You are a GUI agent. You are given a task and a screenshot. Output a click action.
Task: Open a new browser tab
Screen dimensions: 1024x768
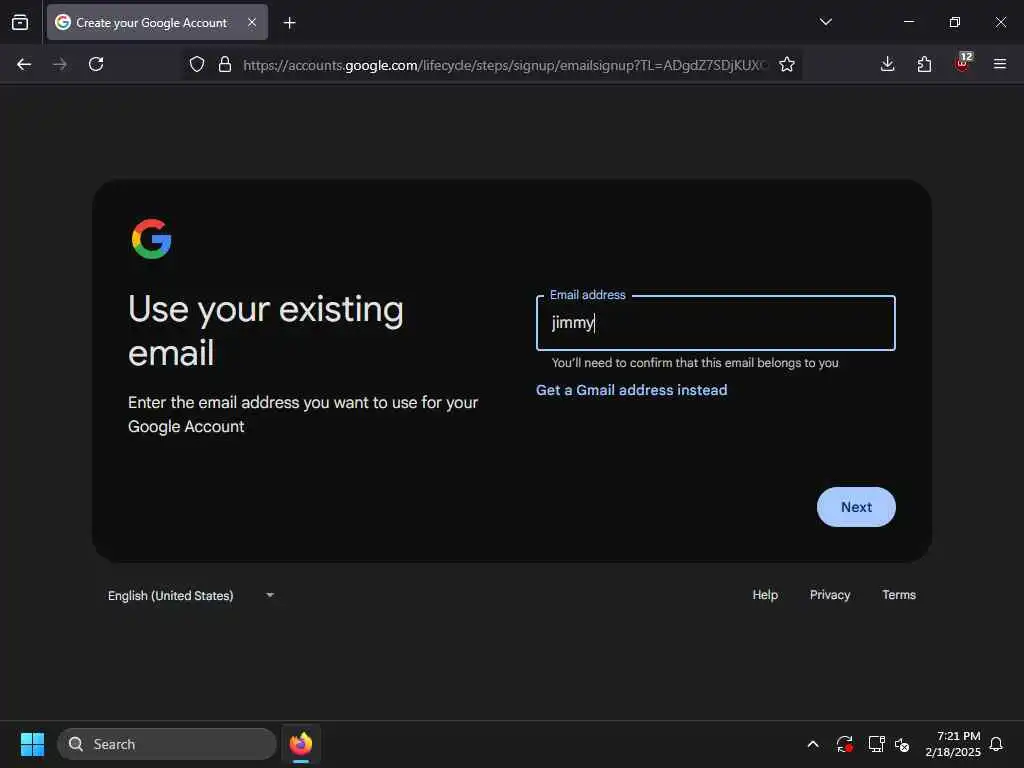[289, 23]
